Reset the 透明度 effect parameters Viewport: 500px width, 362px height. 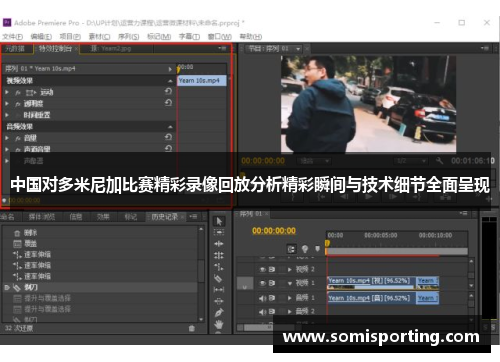(x=168, y=103)
